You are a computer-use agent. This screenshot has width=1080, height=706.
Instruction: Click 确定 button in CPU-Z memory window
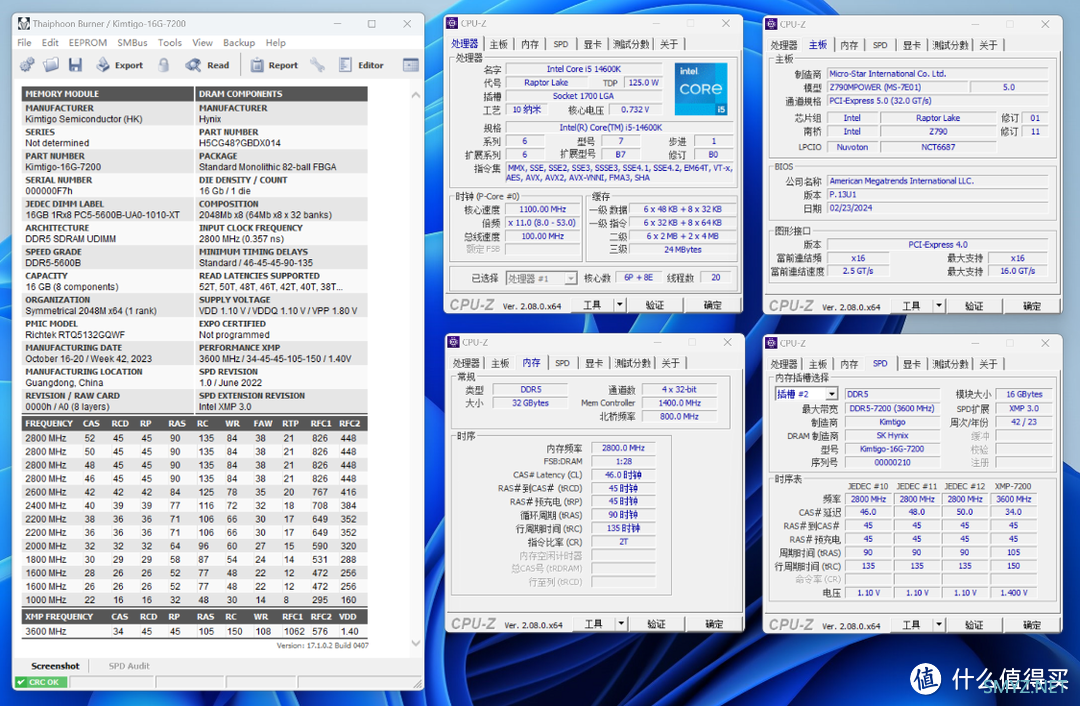pyautogui.click(x=714, y=623)
